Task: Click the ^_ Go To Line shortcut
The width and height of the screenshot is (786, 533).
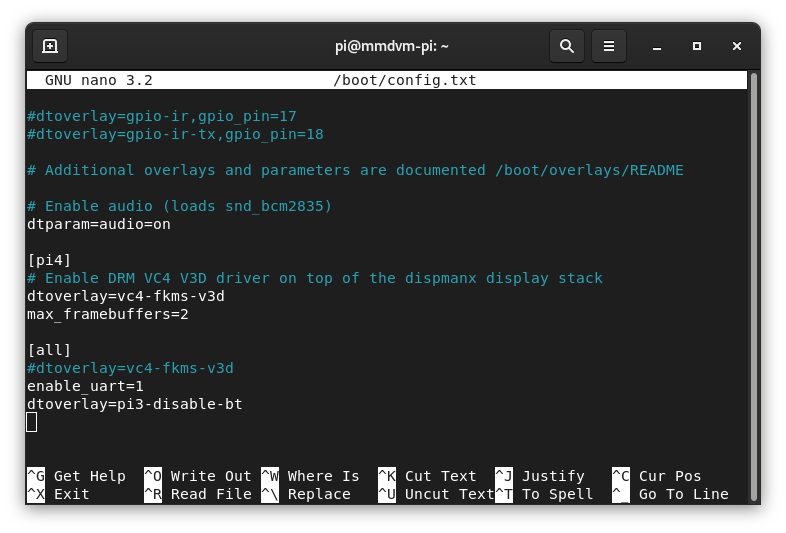Action: [x=670, y=494]
